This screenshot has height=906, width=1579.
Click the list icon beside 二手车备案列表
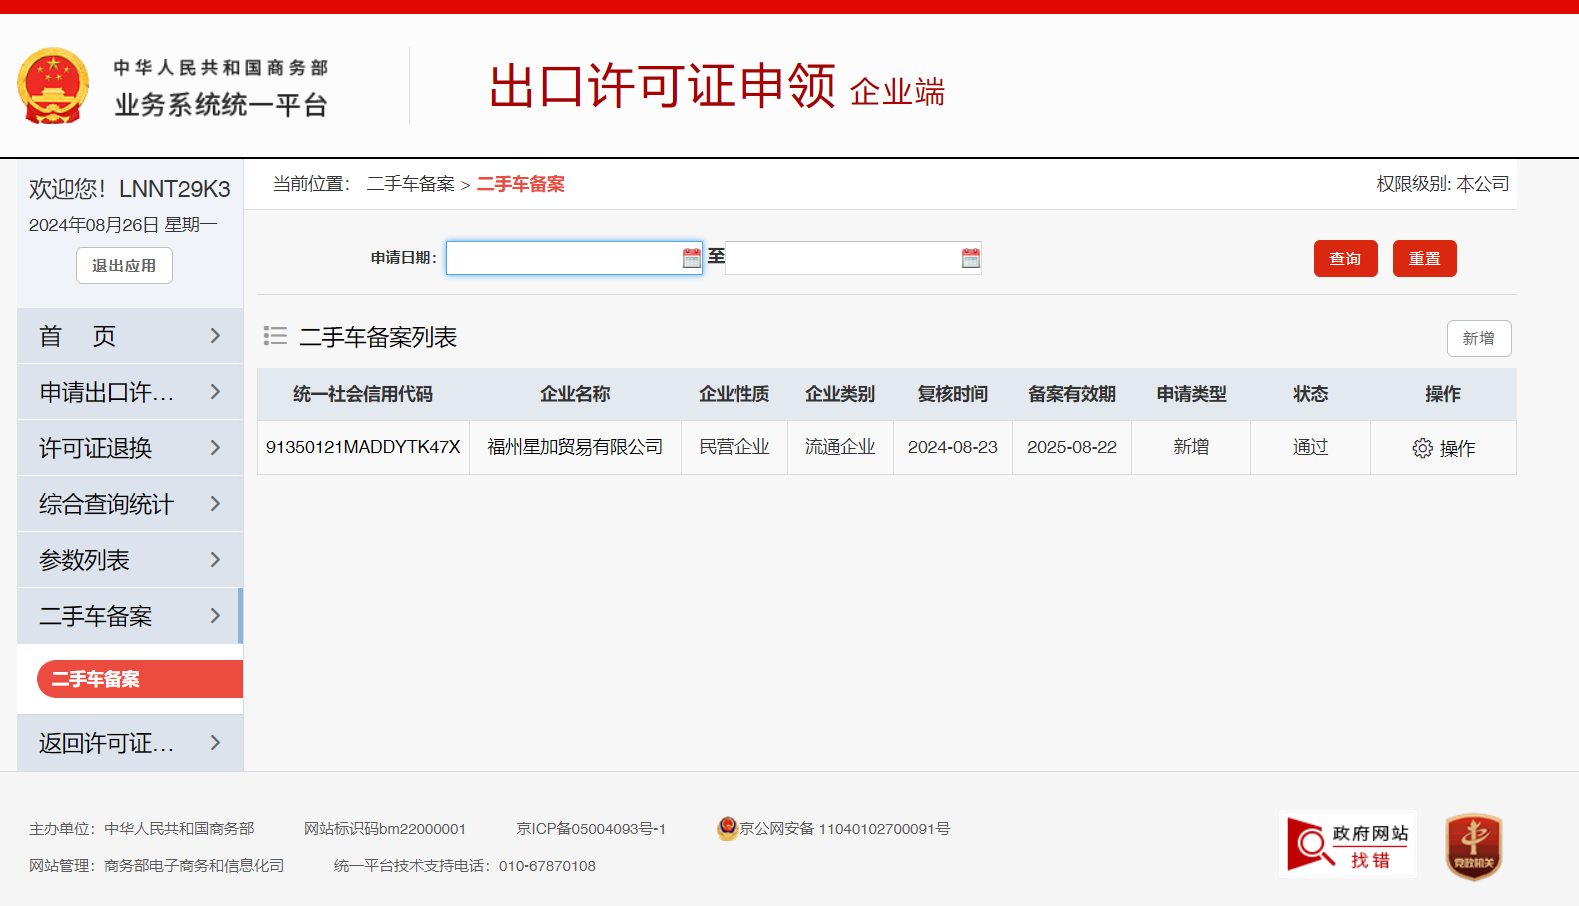pyautogui.click(x=275, y=336)
